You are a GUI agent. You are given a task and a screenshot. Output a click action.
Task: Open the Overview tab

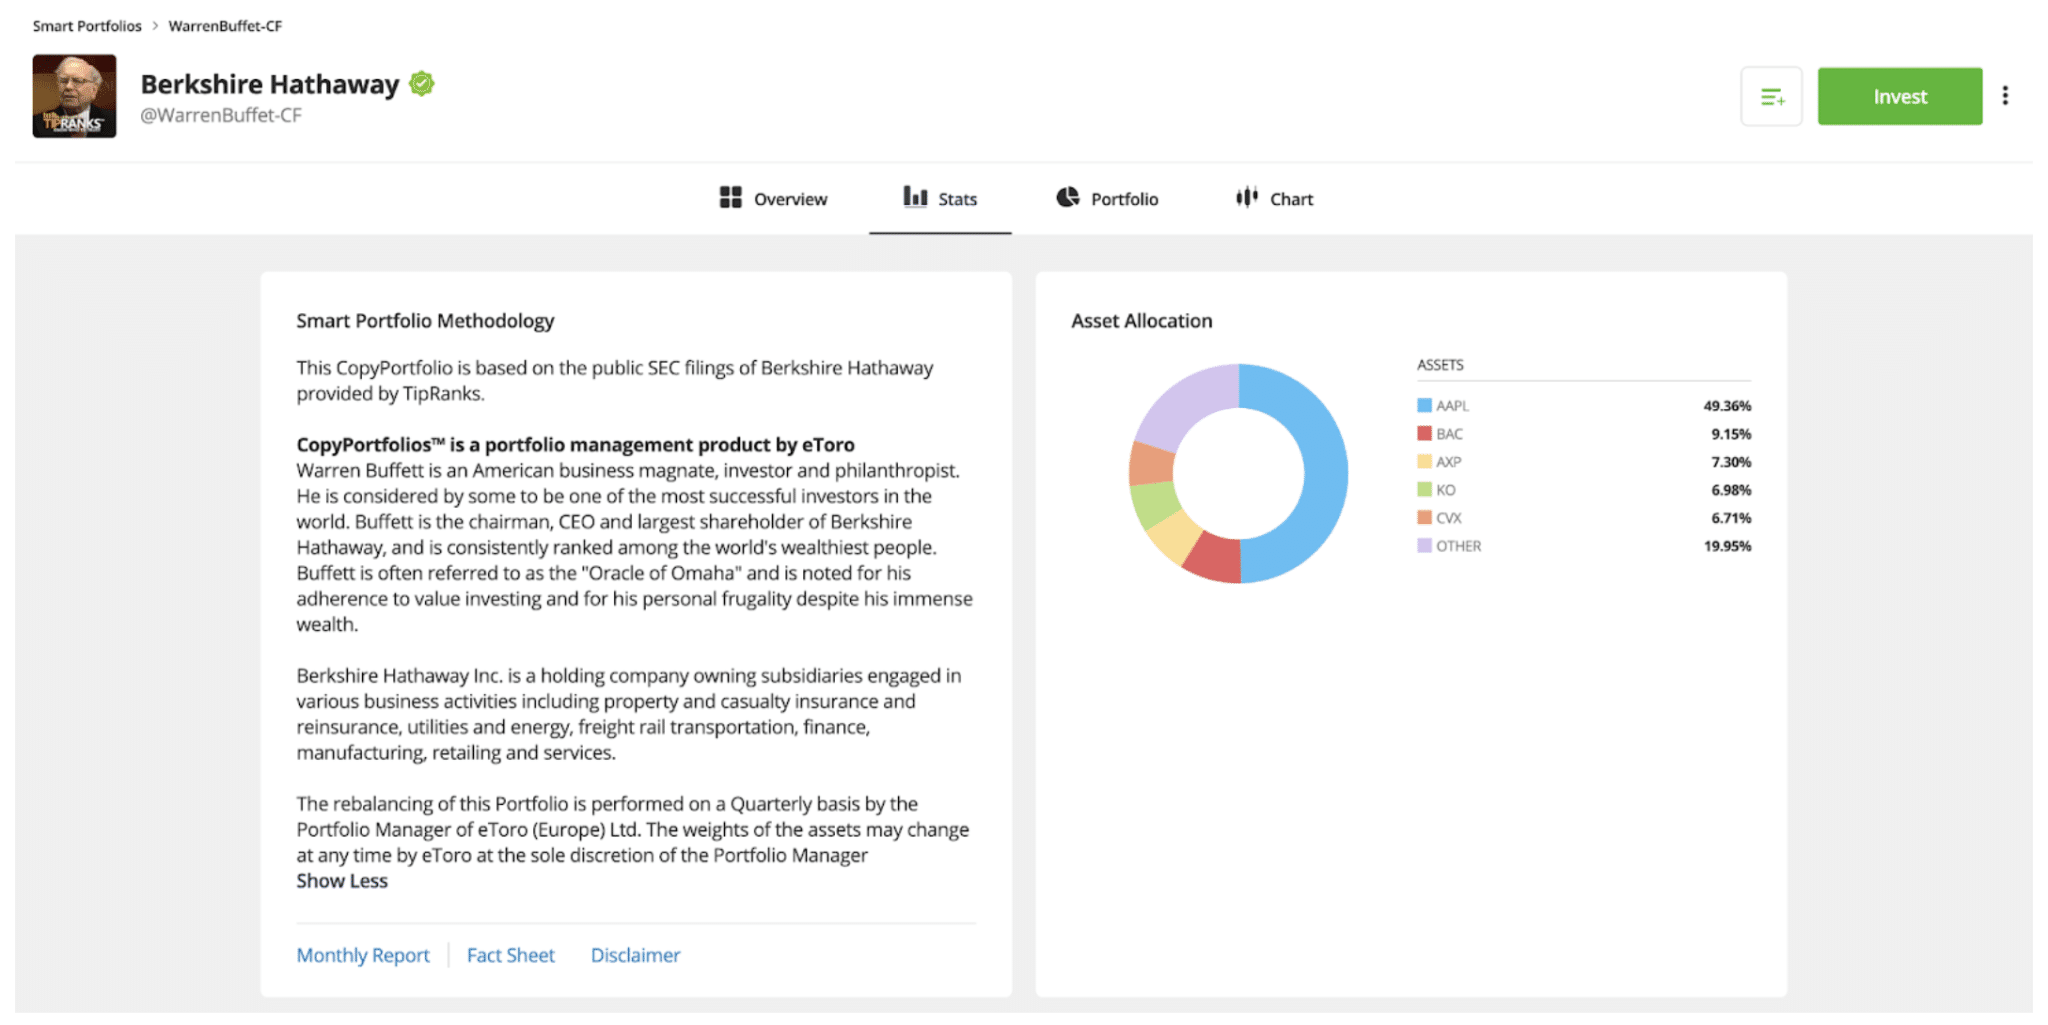pos(773,198)
